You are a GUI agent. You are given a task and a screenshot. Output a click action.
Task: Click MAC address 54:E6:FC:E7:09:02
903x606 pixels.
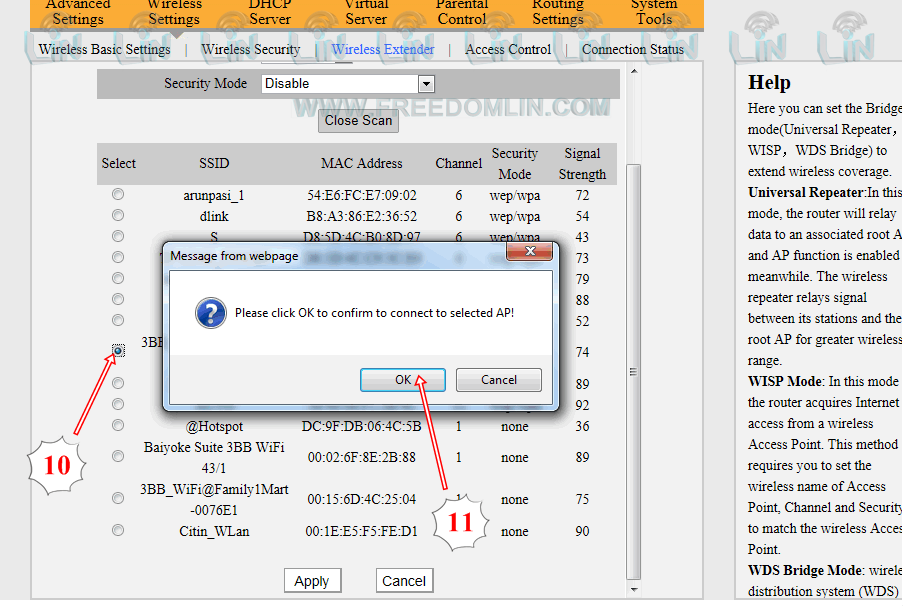[x=362, y=195]
